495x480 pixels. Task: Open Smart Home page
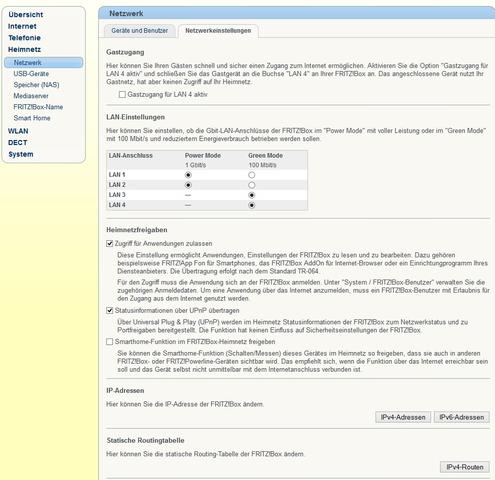coord(32,118)
